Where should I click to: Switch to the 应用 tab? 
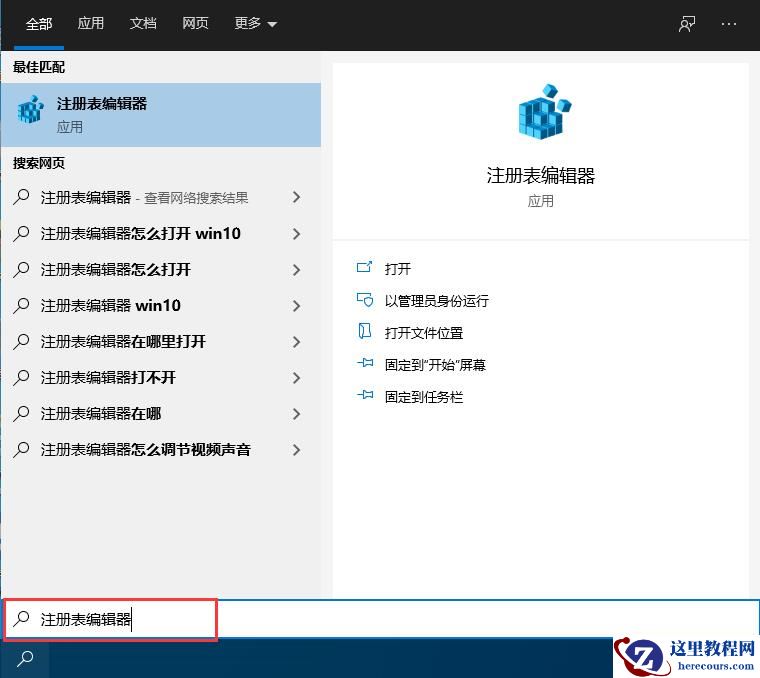[91, 23]
